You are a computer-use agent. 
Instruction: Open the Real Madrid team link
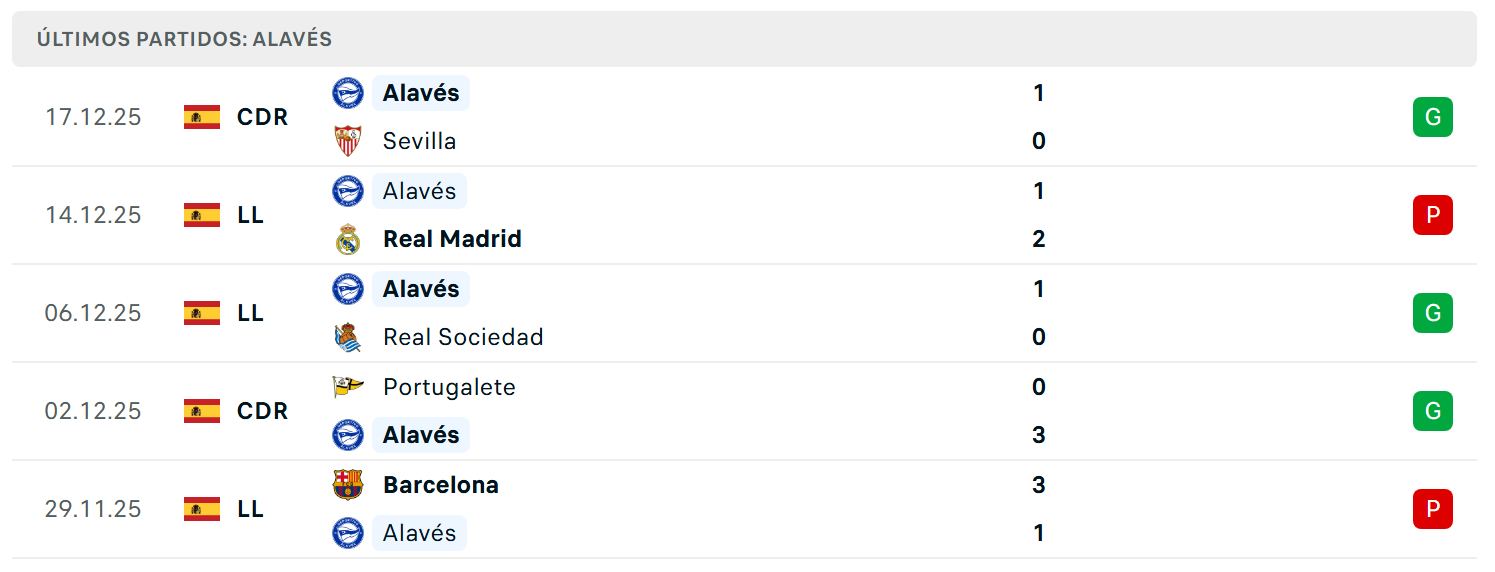coord(452,239)
